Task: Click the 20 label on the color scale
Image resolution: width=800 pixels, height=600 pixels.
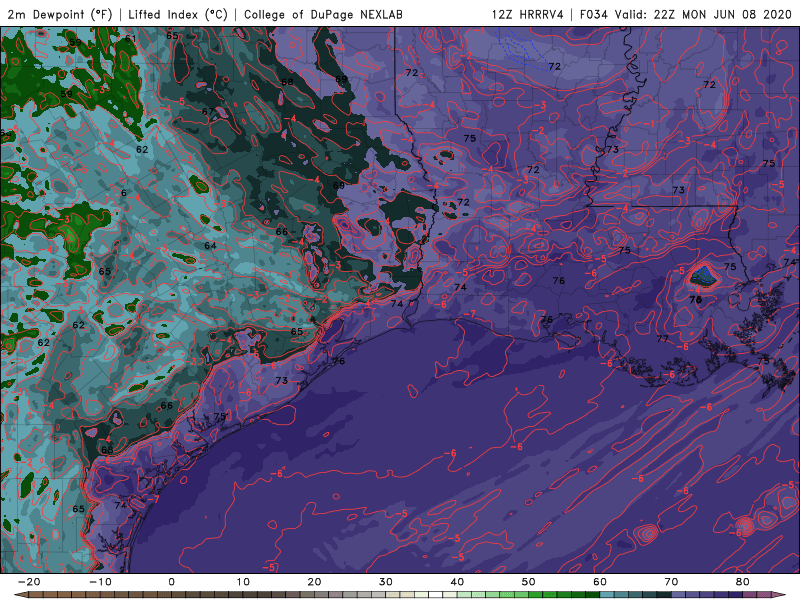Action: (314, 582)
